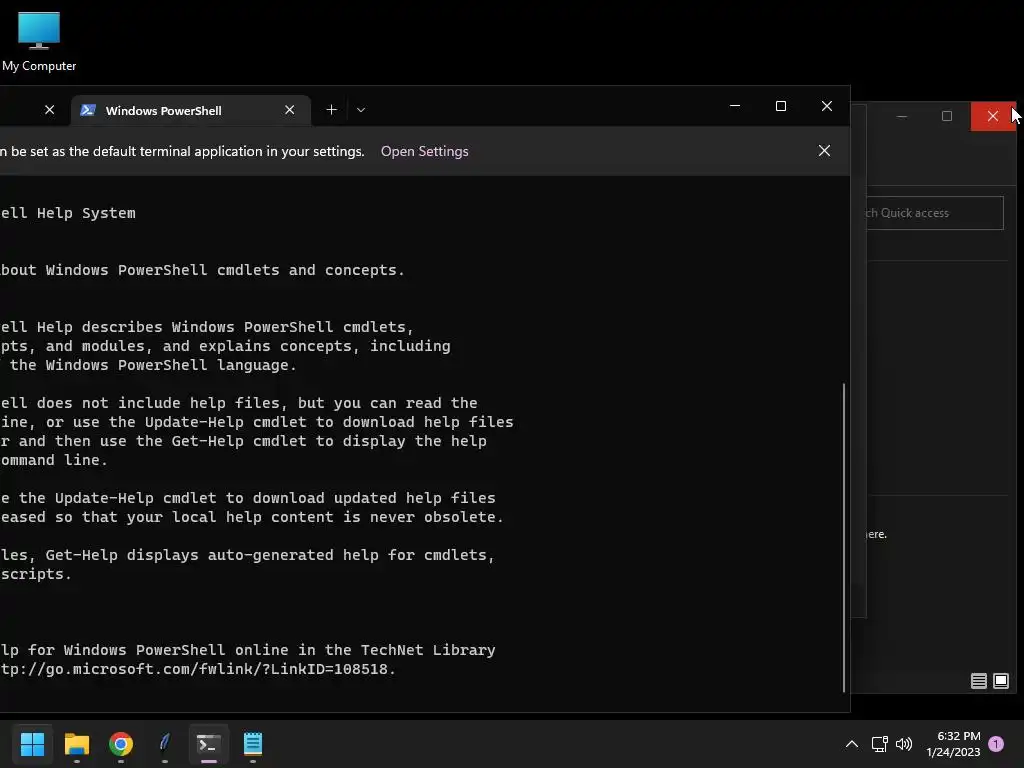Image resolution: width=1024 pixels, height=768 pixels.
Task: Click the line ending 'auto-generated help for cmdlets,'
Action: (x=248, y=555)
